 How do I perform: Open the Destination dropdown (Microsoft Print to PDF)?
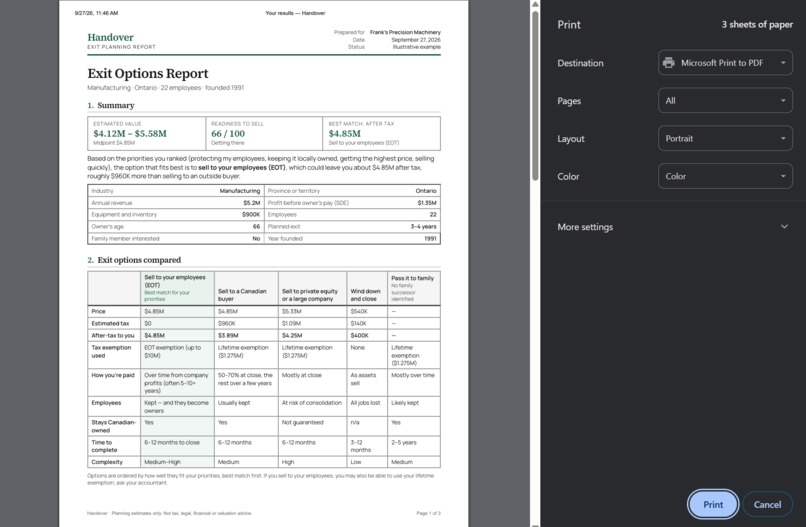tap(725, 63)
